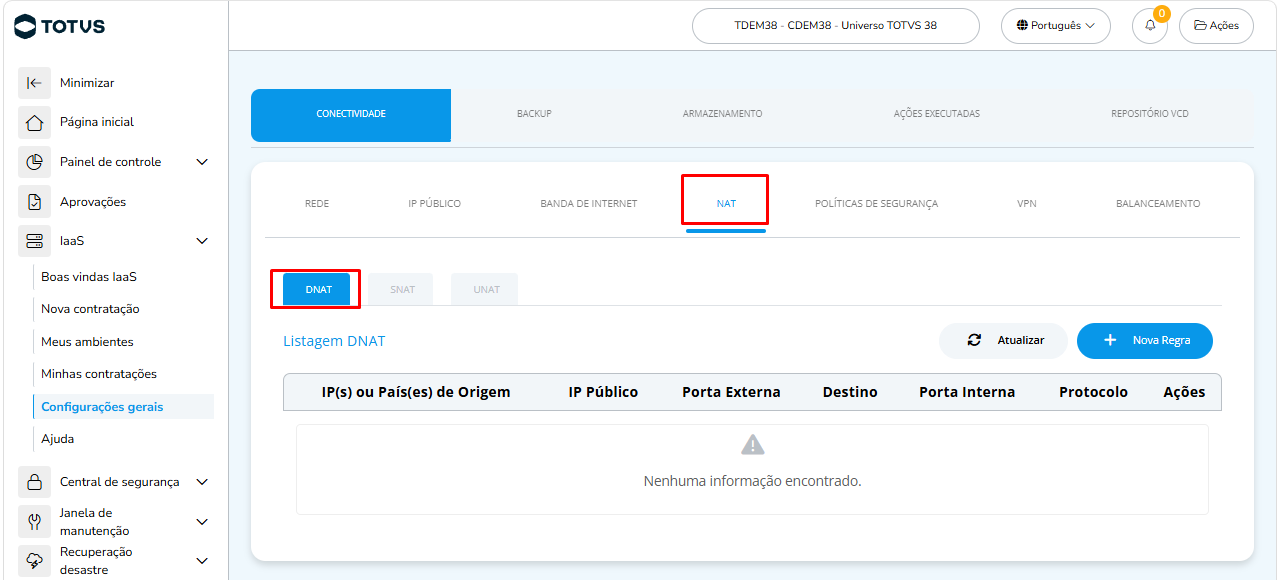Click the Destino column header
The image size is (1279, 580).
[x=850, y=392]
